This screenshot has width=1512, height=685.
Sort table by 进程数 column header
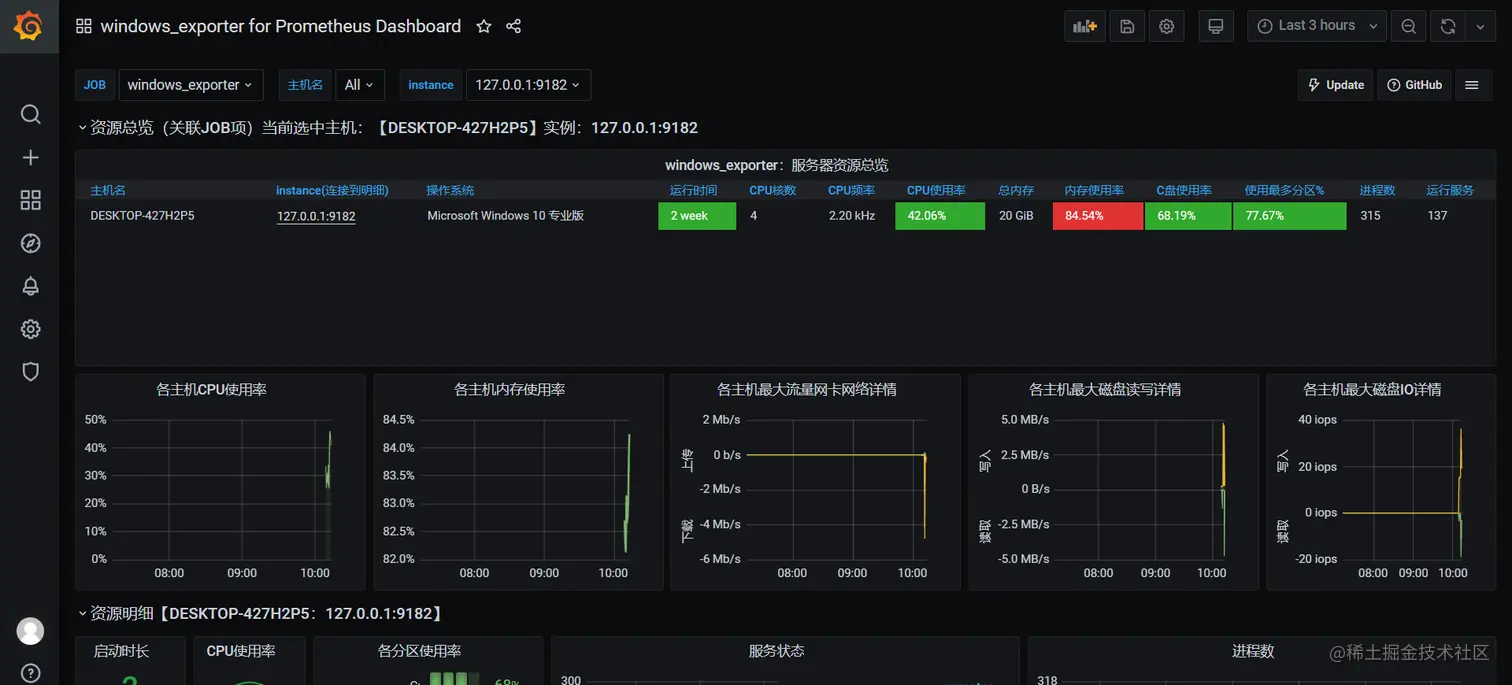pyautogui.click(x=1377, y=190)
